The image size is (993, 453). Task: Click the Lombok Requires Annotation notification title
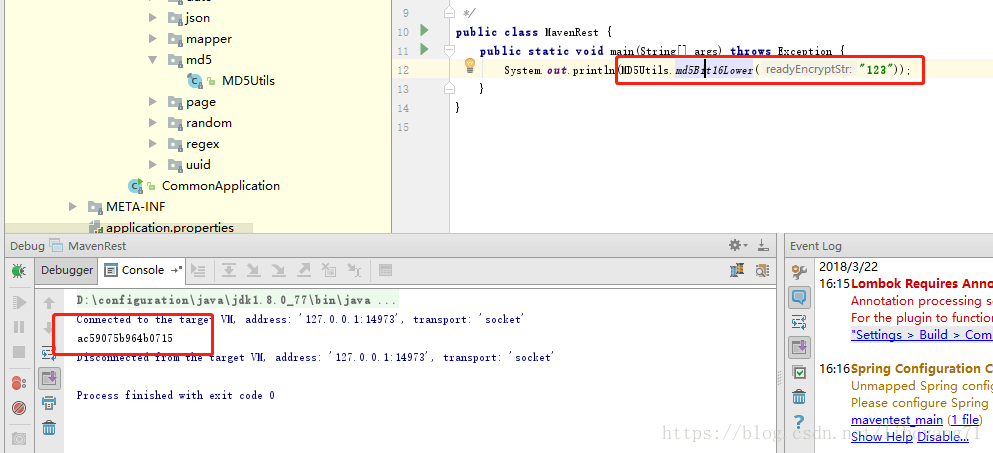[922, 283]
